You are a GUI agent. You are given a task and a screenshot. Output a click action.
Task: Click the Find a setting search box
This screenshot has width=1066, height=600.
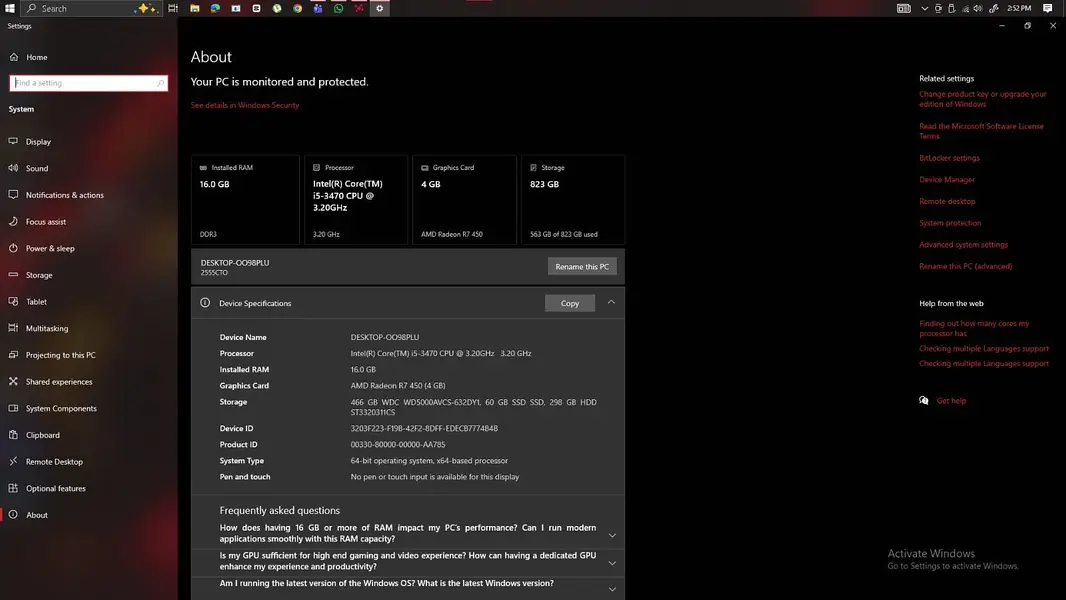click(88, 83)
